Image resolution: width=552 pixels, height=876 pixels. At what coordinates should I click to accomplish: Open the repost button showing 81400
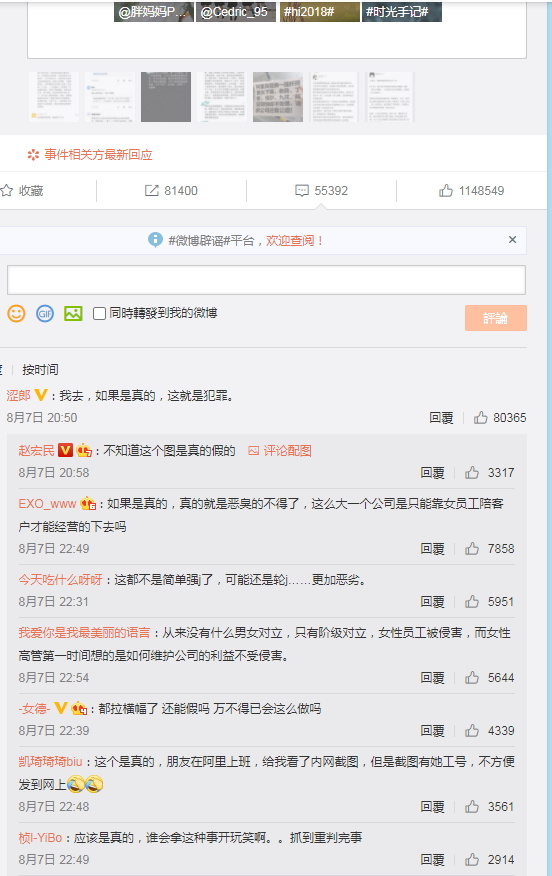tap(171, 191)
